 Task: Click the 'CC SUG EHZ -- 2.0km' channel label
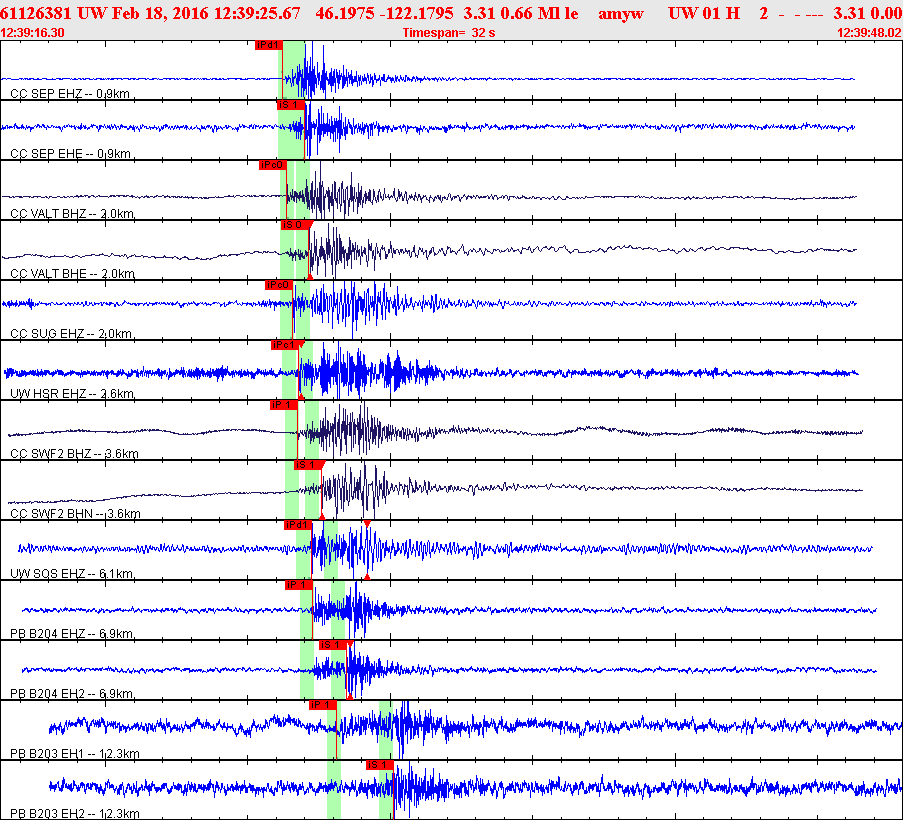(x=71, y=333)
